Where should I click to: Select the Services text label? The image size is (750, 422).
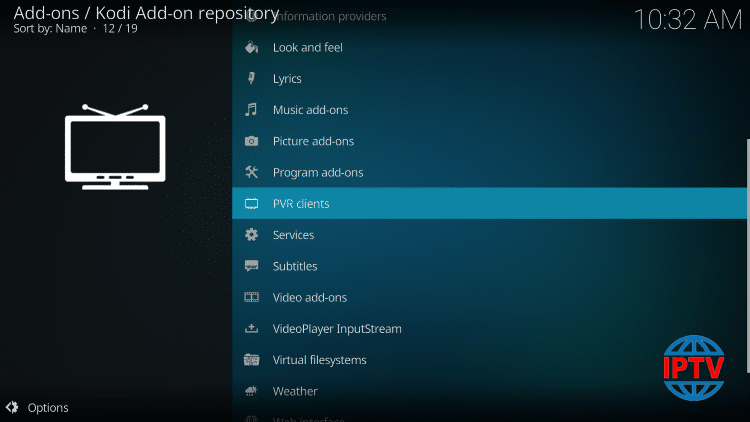pos(293,235)
